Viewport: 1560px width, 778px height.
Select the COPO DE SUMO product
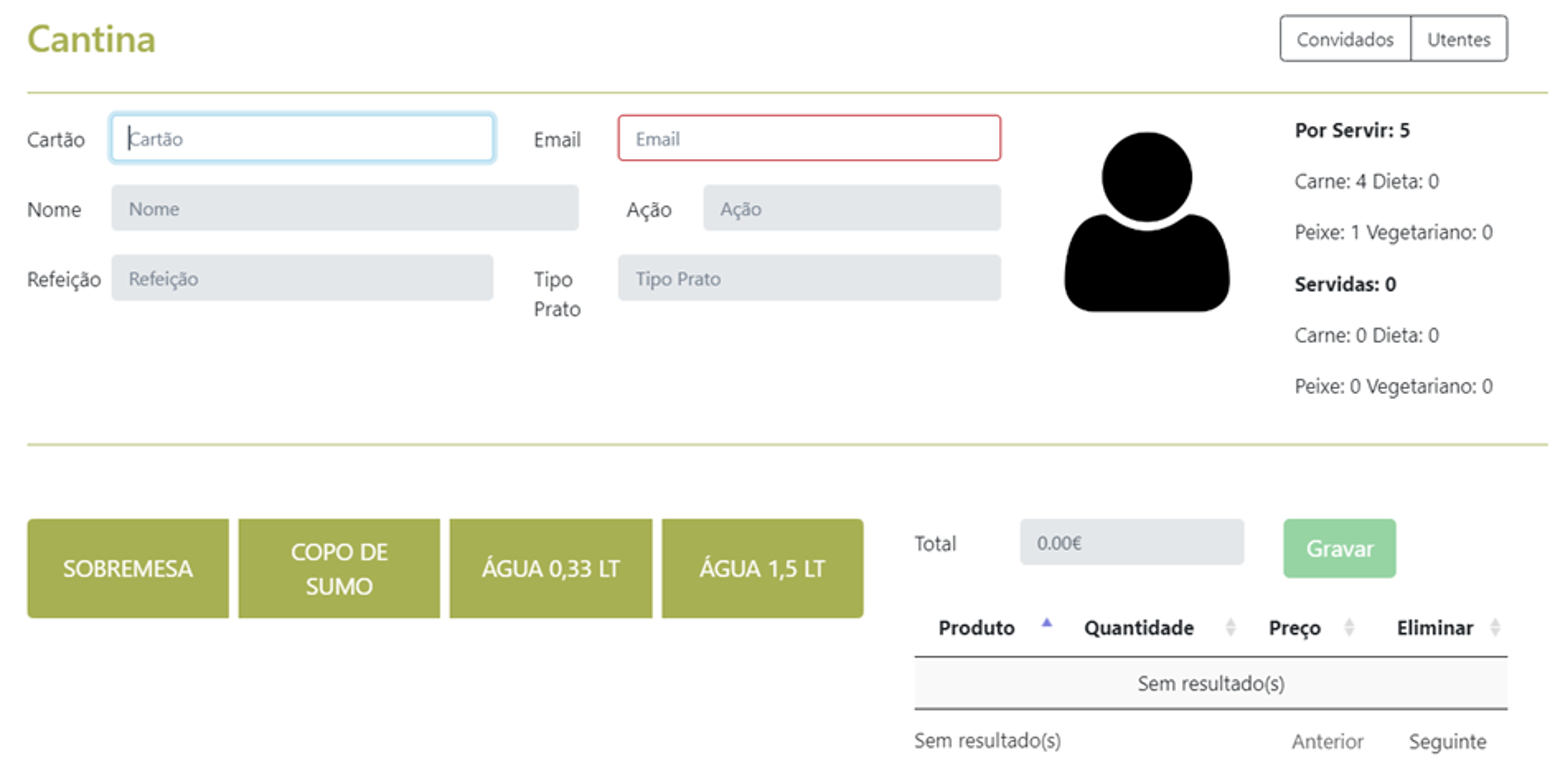click(x=338, y=567)
